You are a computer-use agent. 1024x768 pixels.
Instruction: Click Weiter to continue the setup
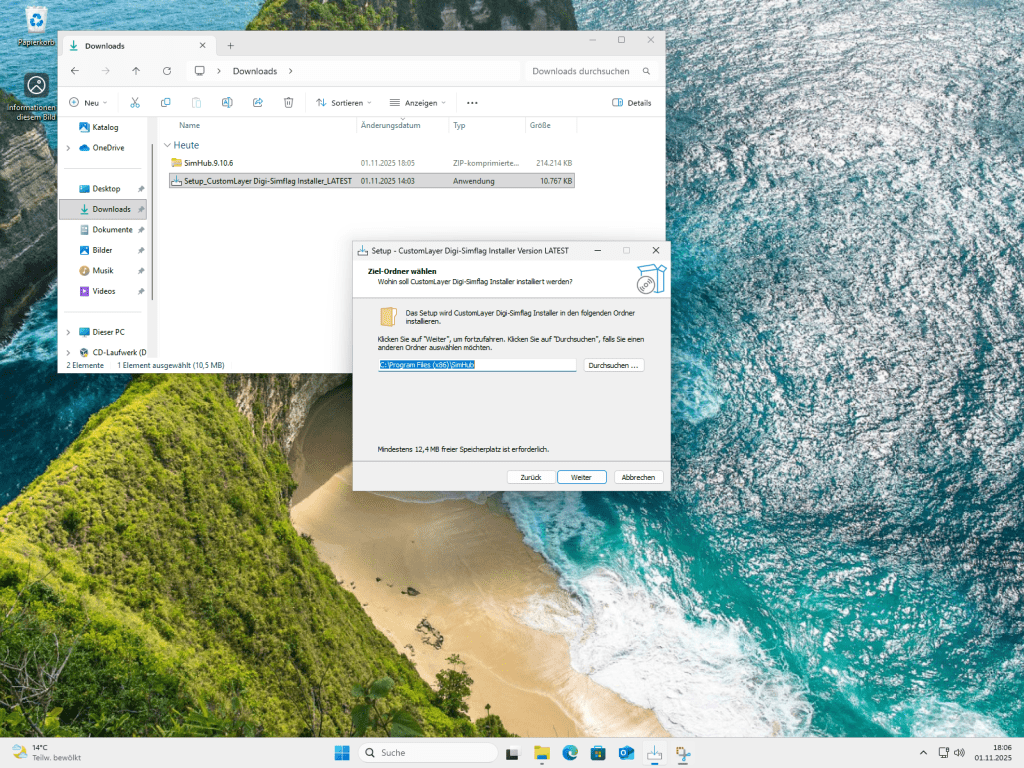(x=581, y=477)
